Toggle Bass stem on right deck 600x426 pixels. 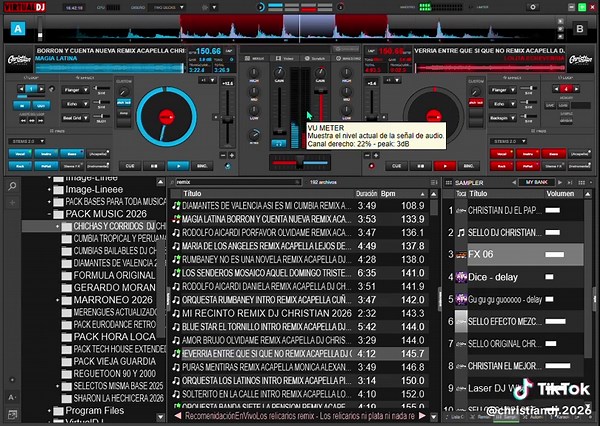tap(553, 154)
